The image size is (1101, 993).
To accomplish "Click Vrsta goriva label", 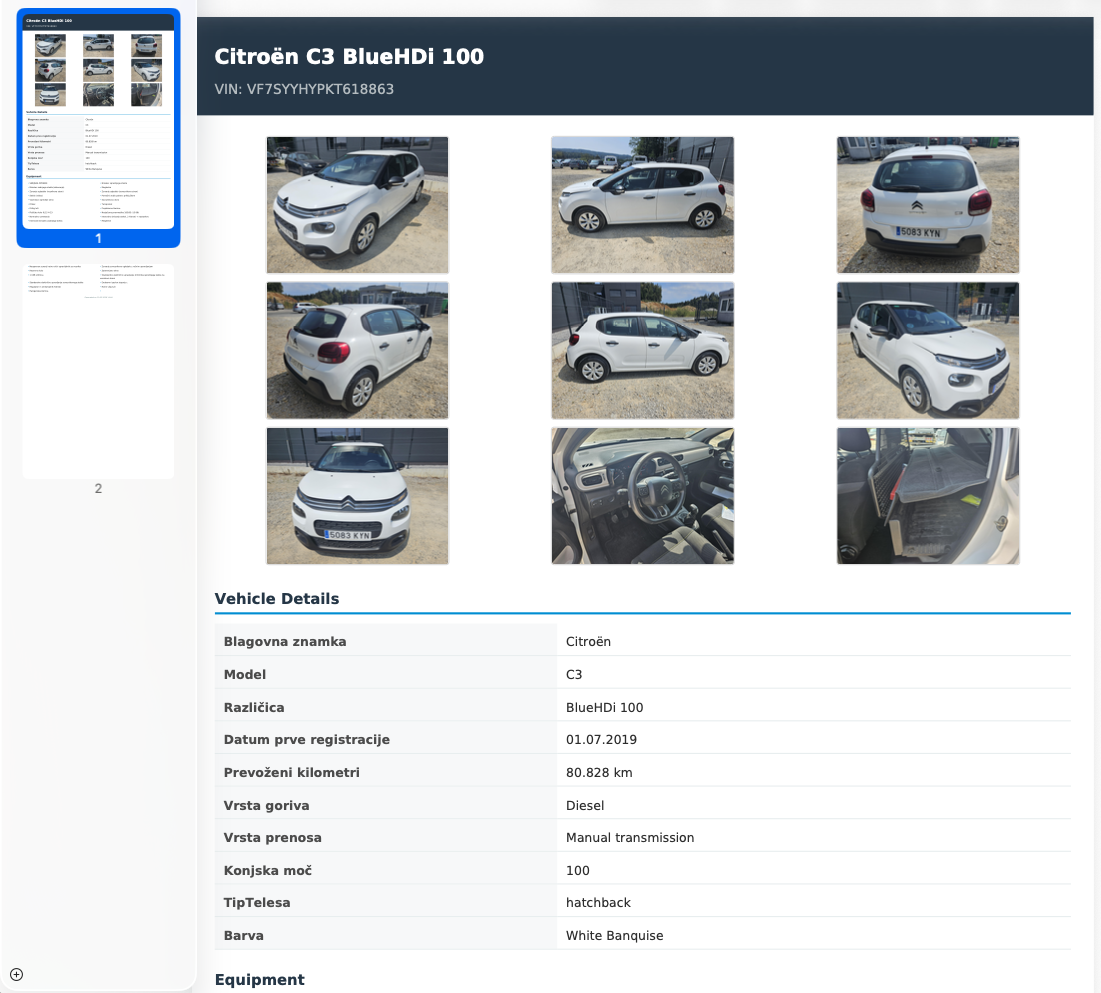I will pos(266,805).
